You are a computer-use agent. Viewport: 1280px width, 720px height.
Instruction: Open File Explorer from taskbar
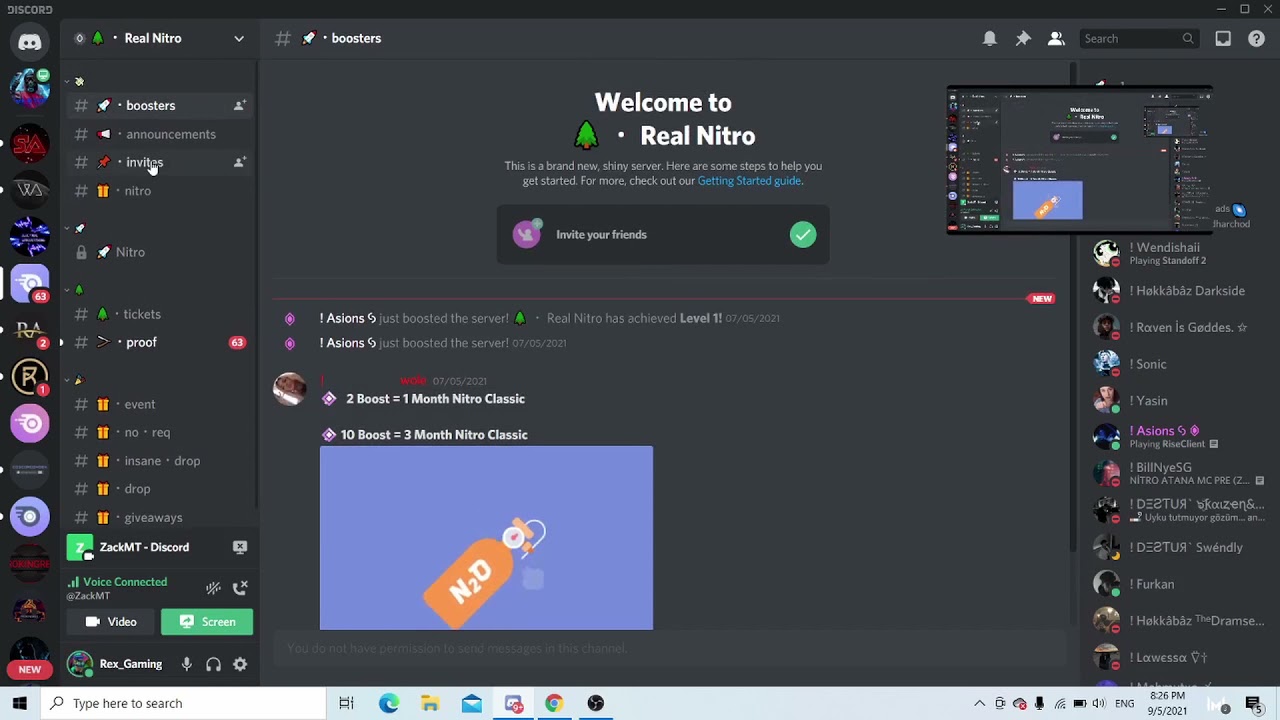[x=429, y=703]
